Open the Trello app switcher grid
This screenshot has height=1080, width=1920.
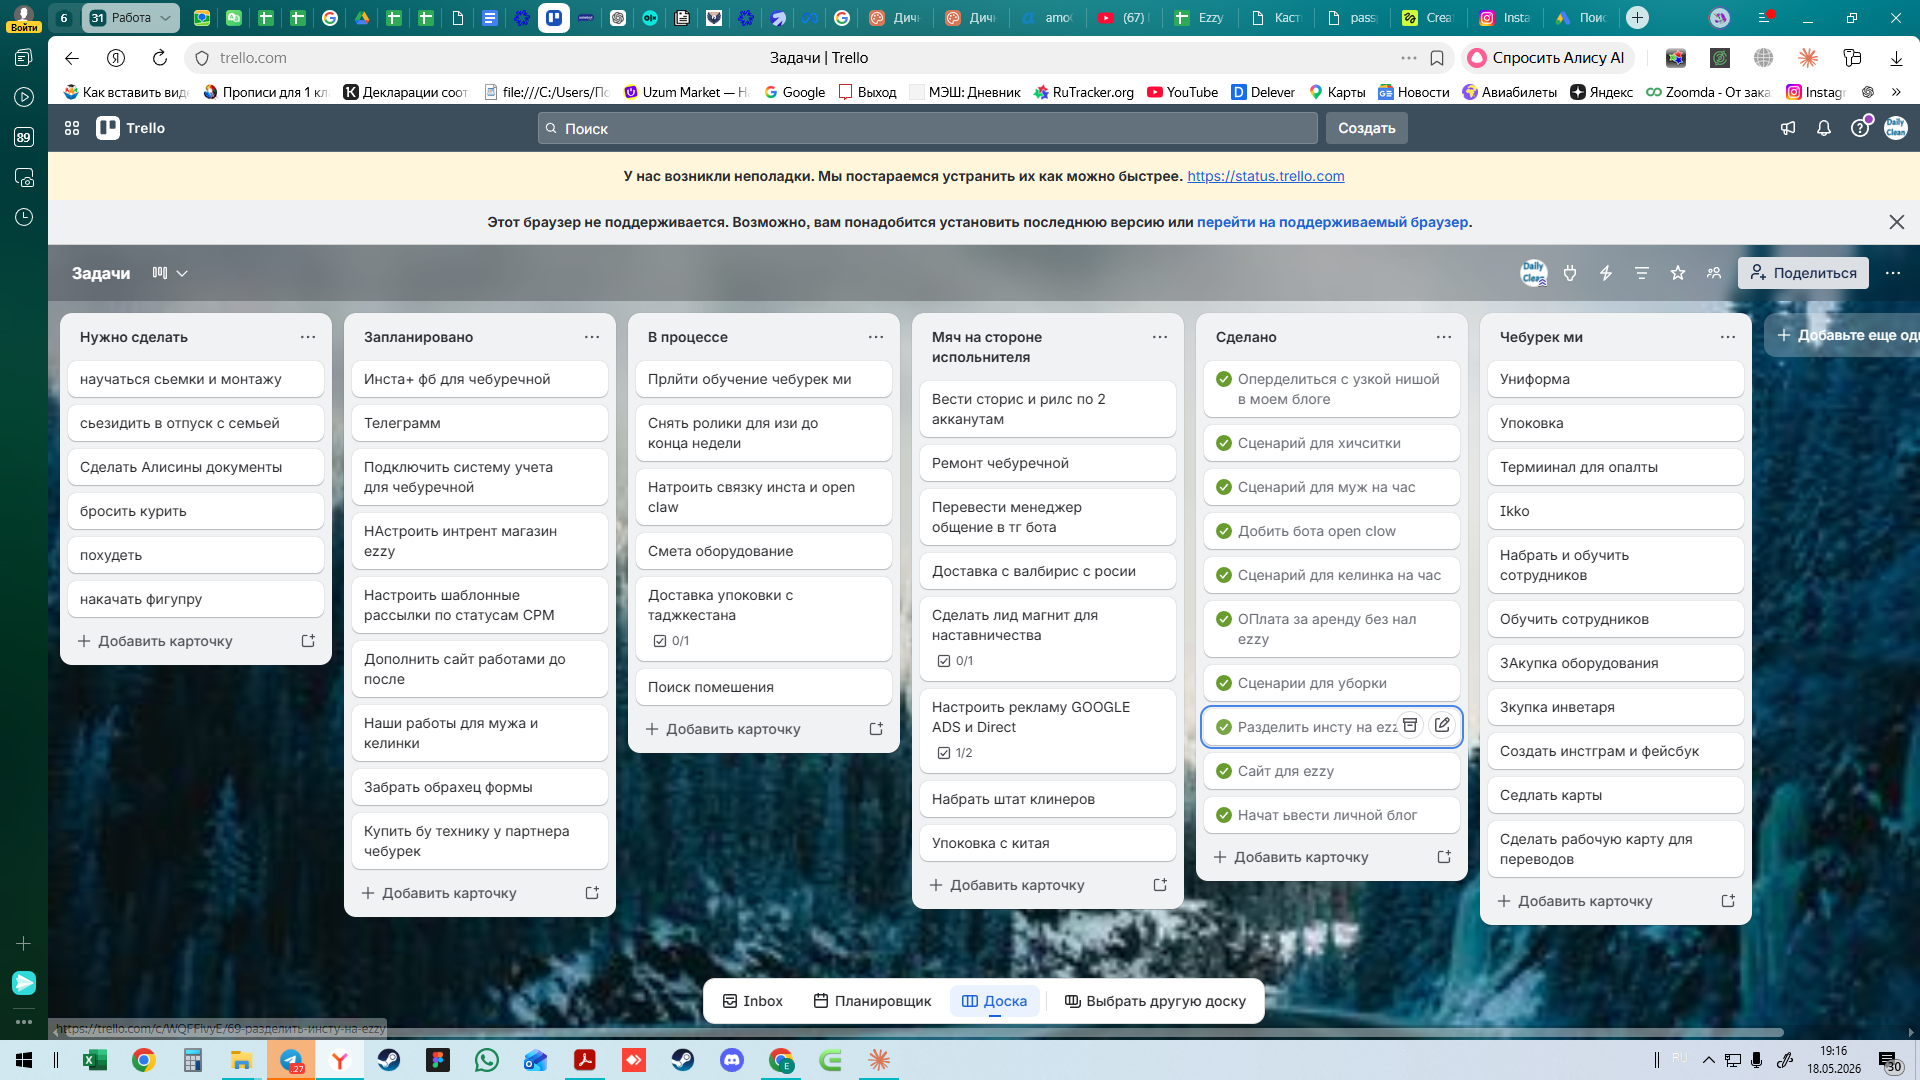coord(72,128)
